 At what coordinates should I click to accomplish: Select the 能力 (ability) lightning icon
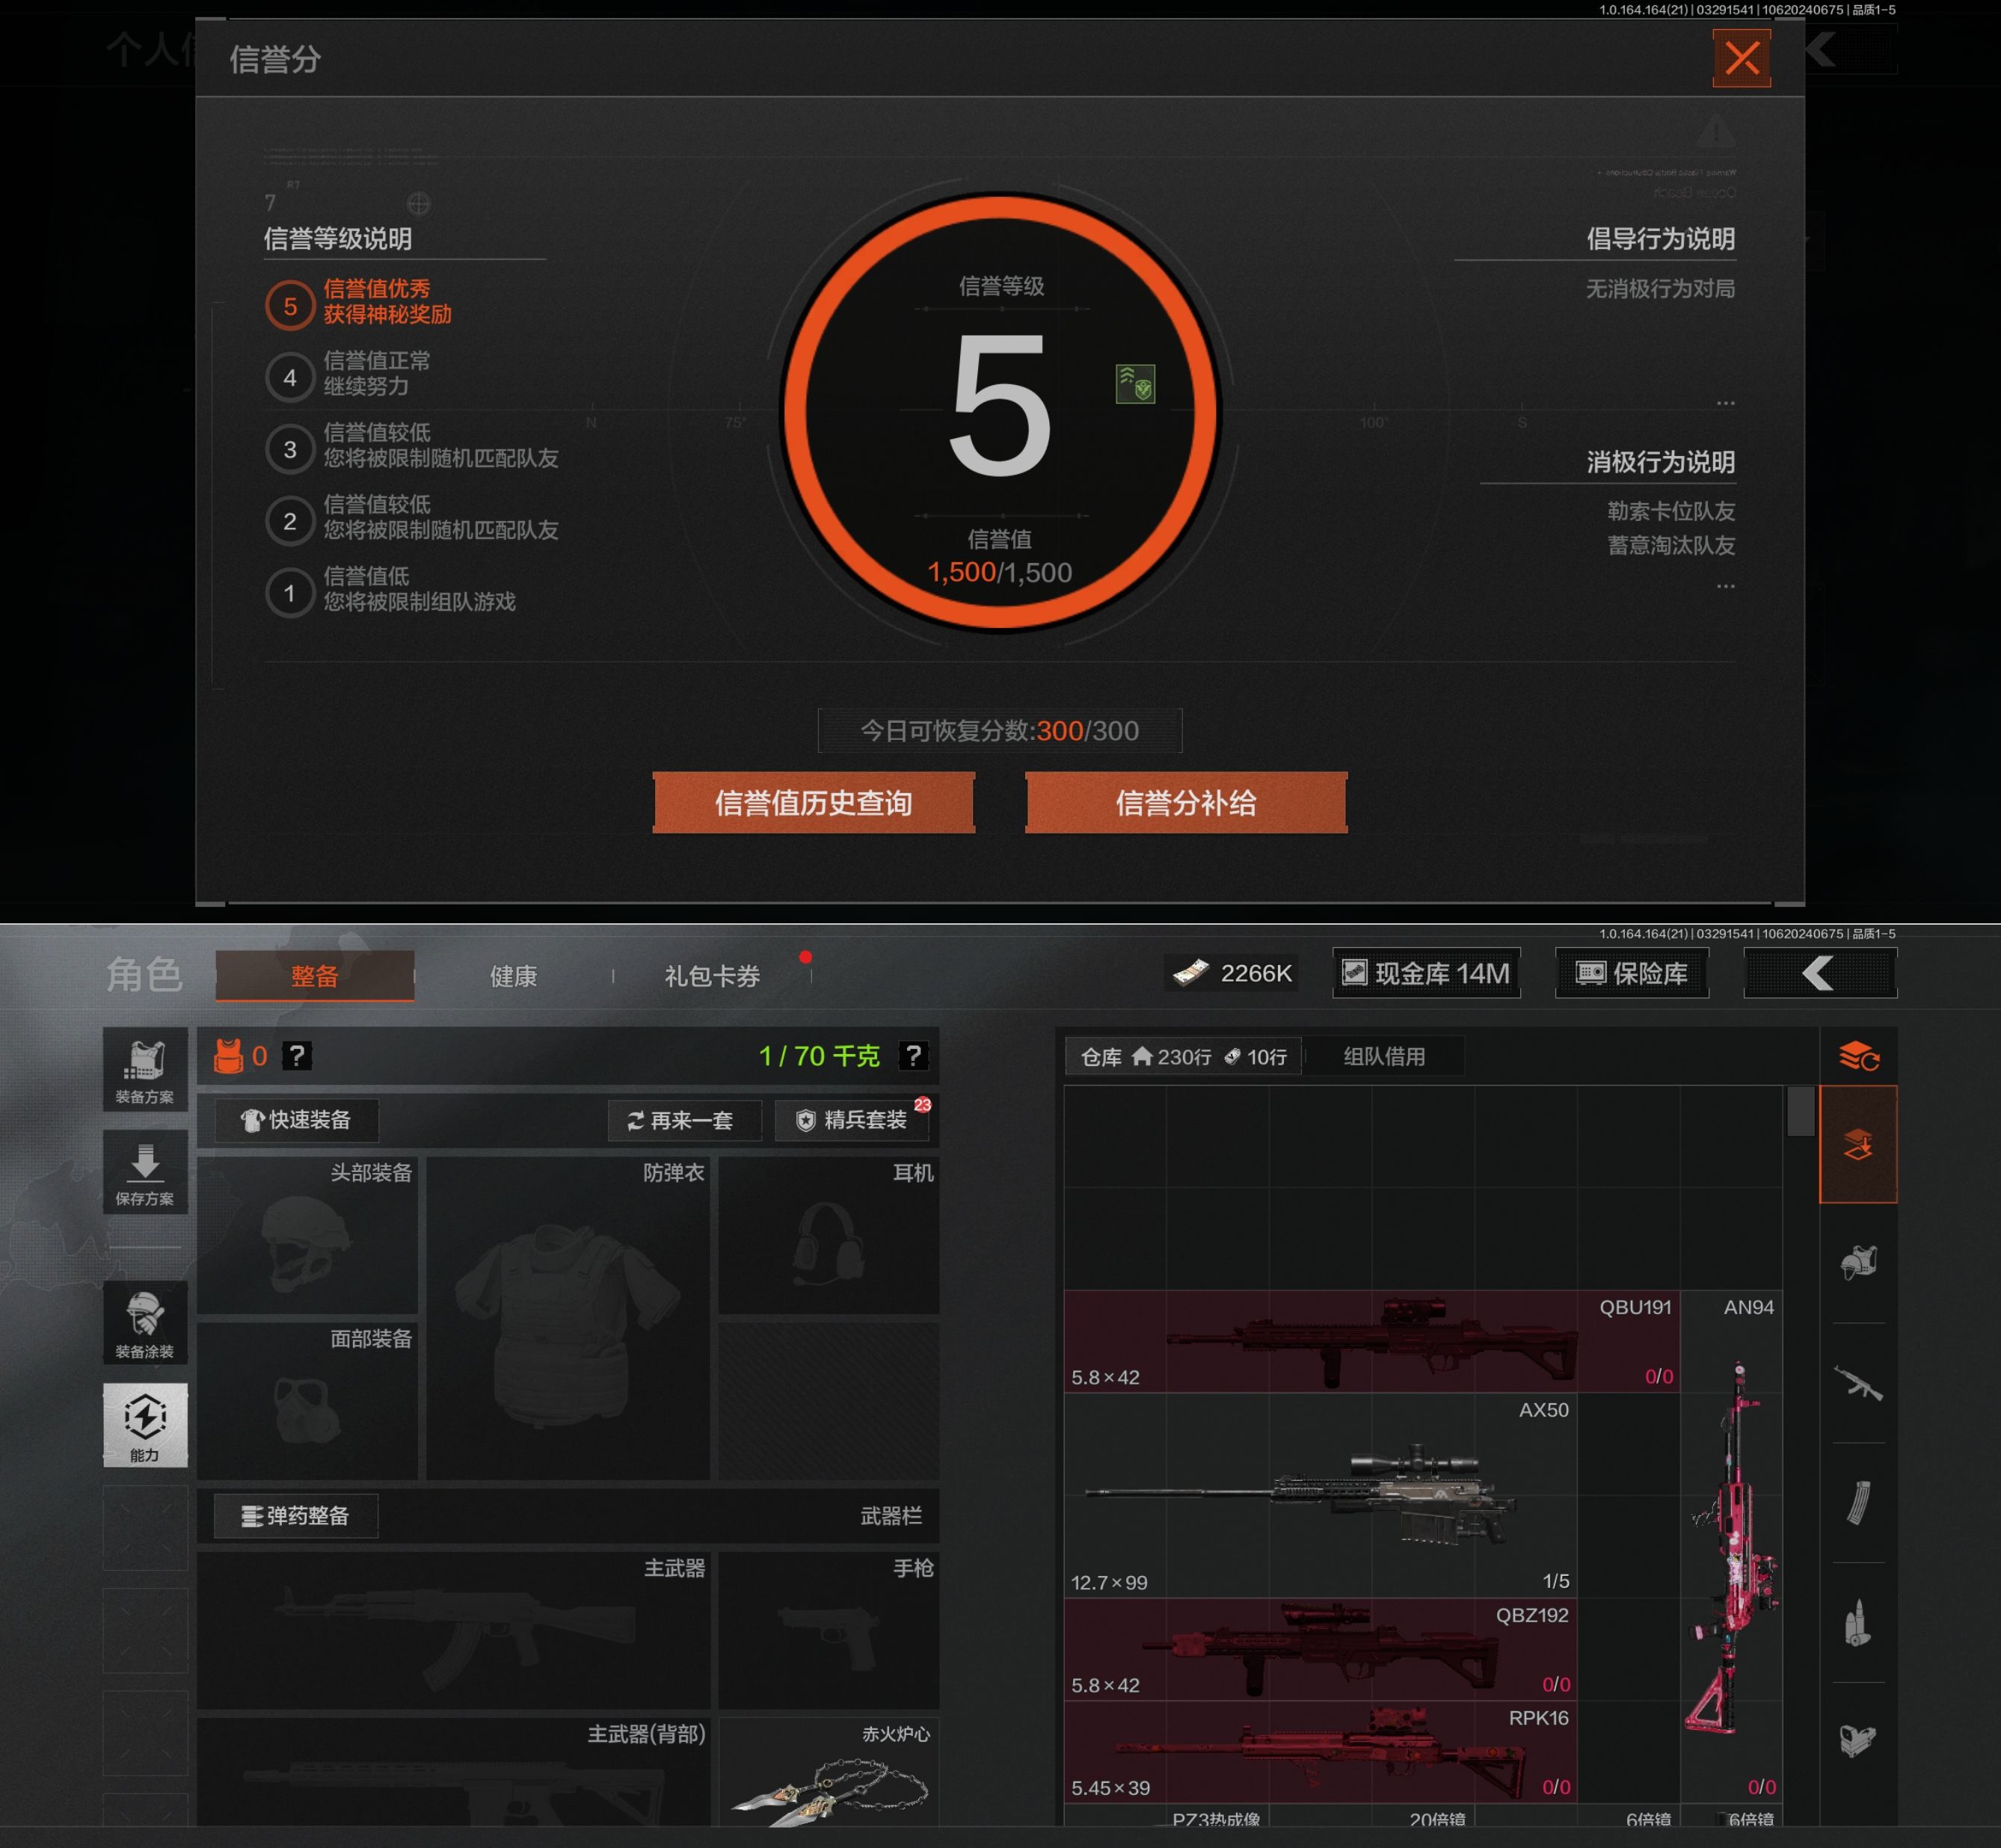coord(146,1424)
